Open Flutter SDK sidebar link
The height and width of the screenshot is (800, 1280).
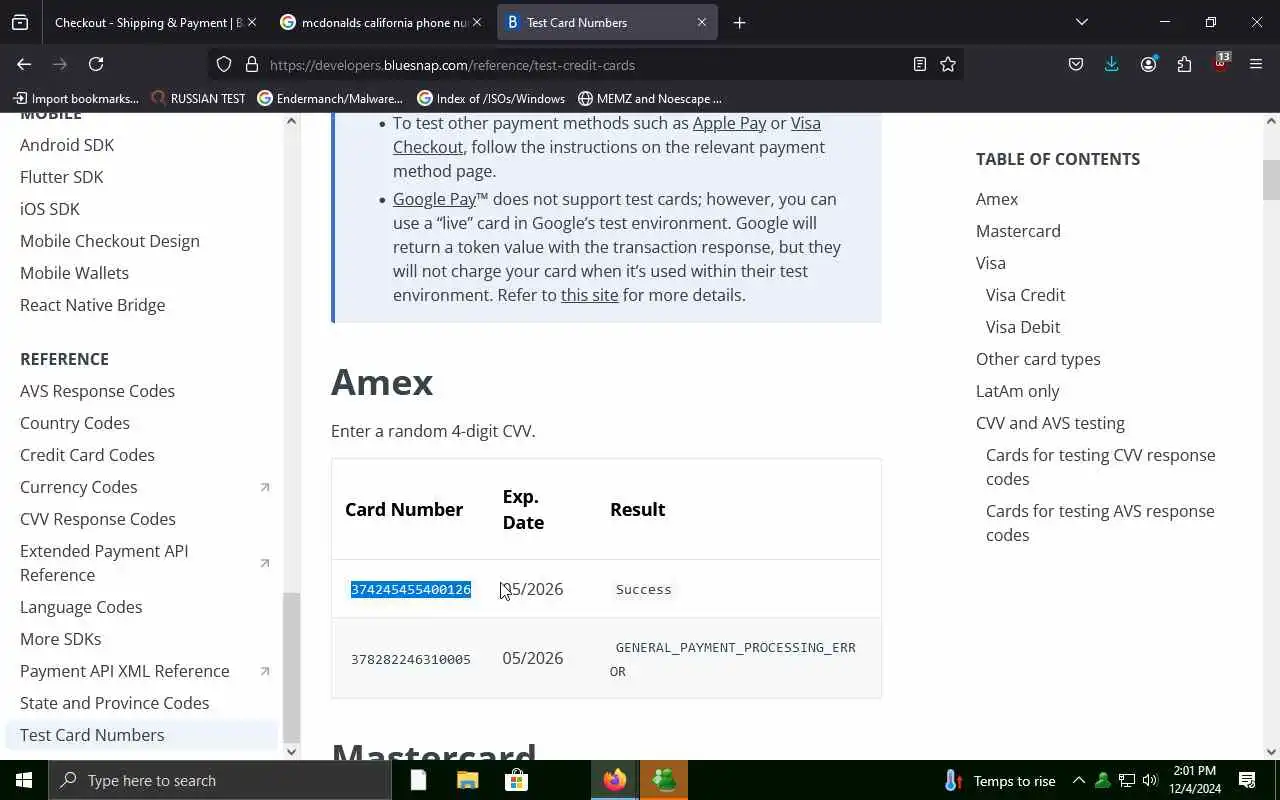point(62,177)
